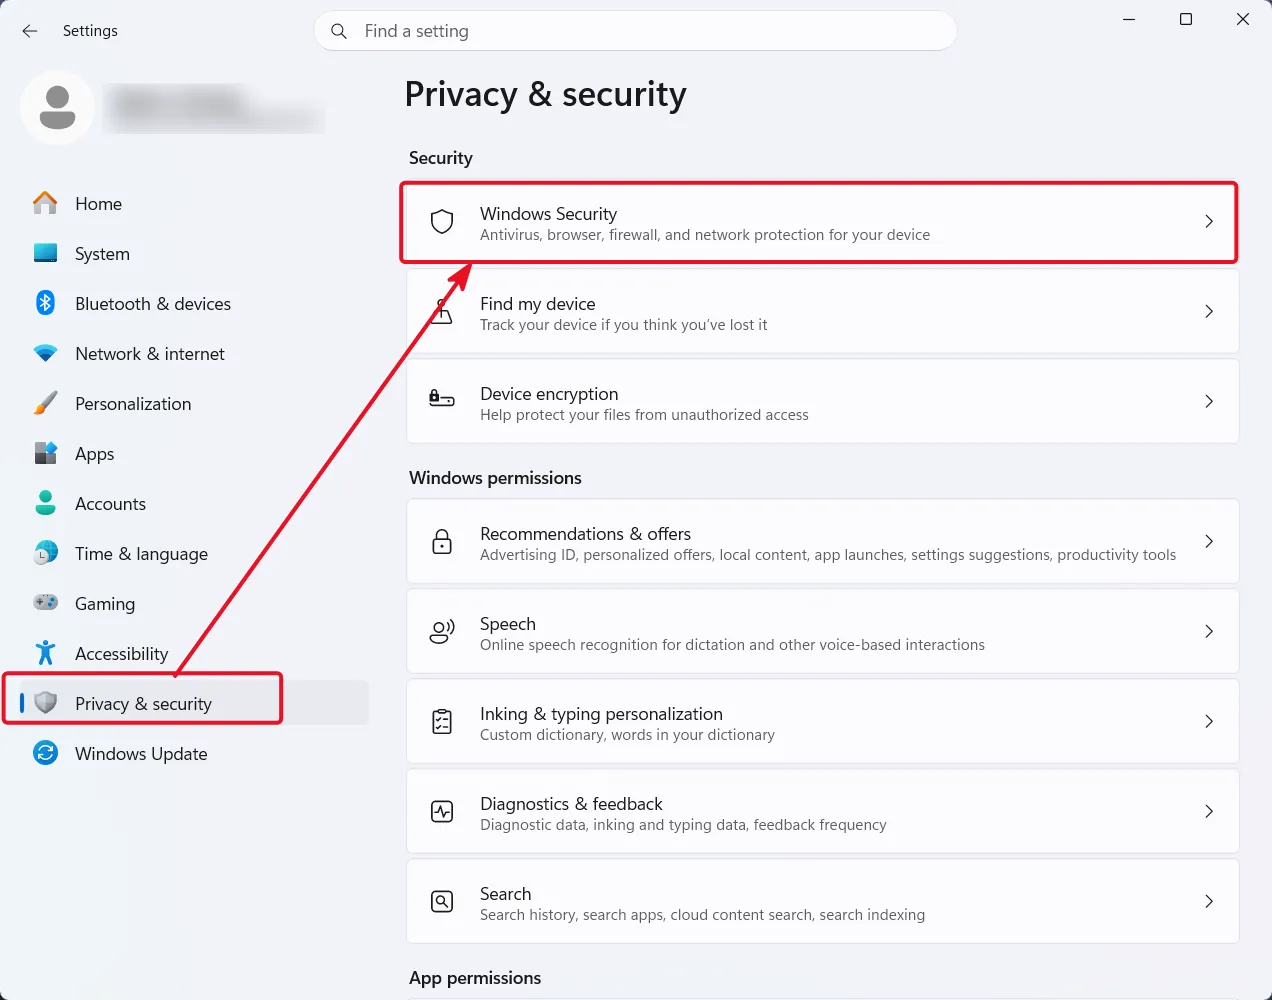Click the Home house icon
Screen dimensions: 1272x1000
(x=45, y=203)
